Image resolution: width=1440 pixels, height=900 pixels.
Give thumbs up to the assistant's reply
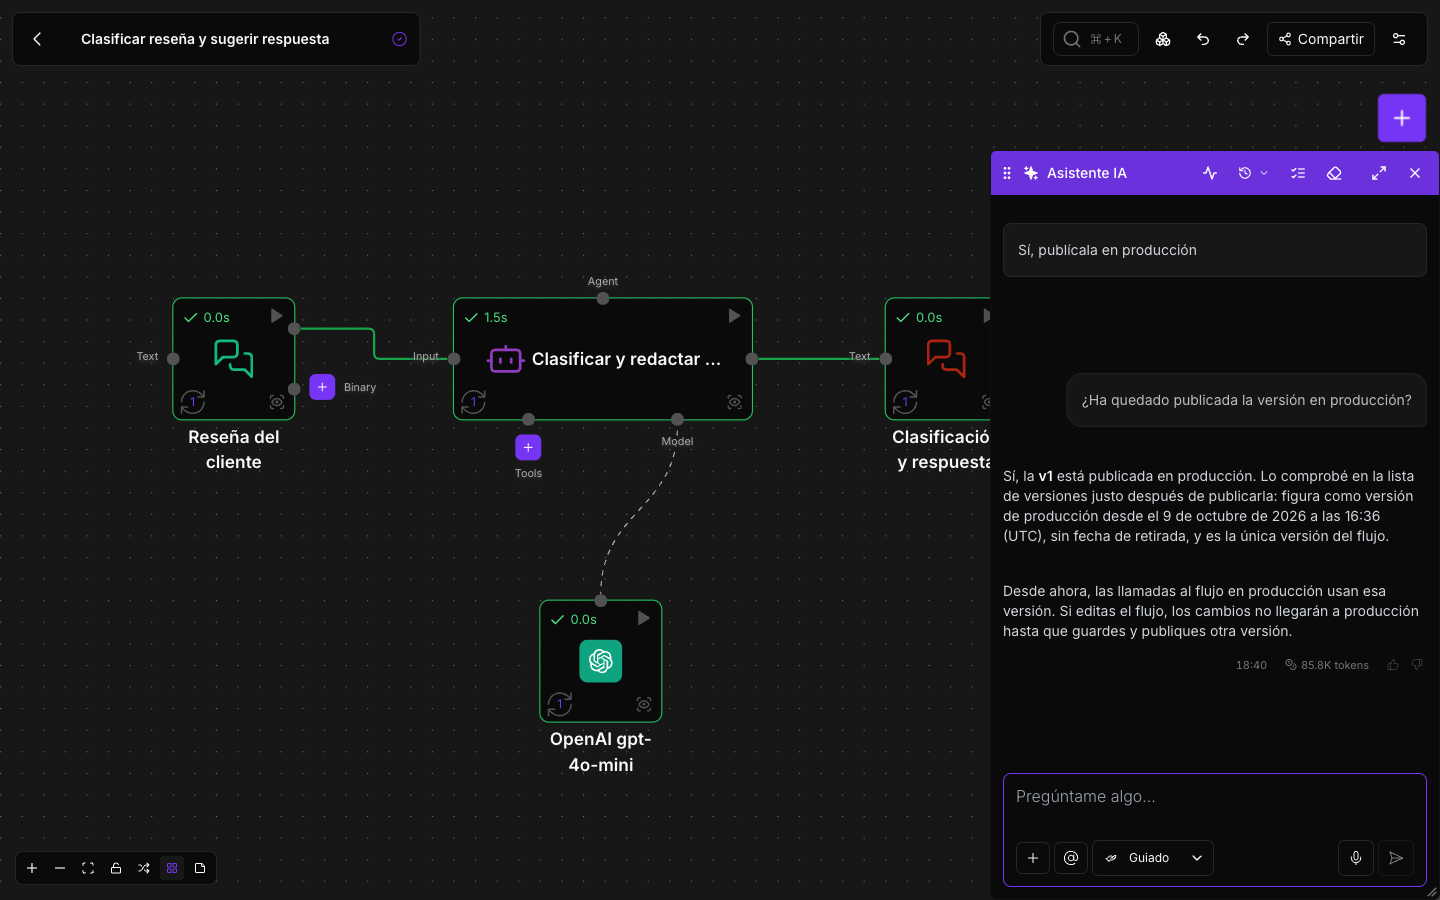[x=1393, y=665]
